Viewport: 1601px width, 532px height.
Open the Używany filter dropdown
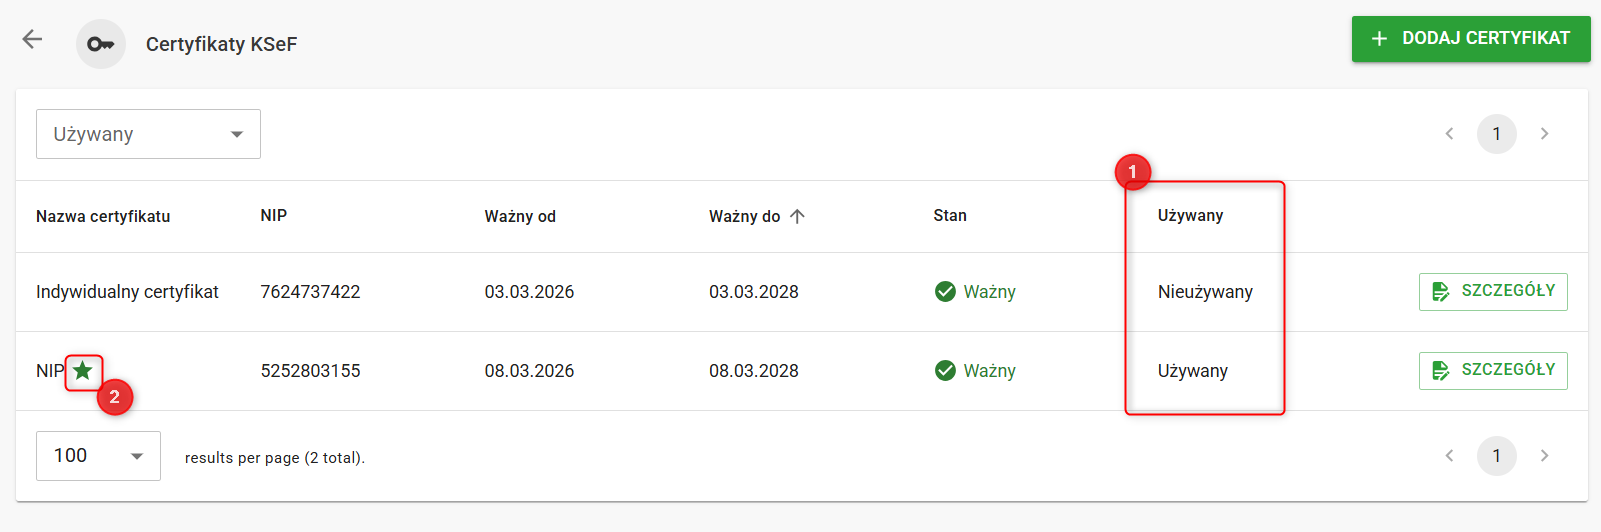click(148, 134)
